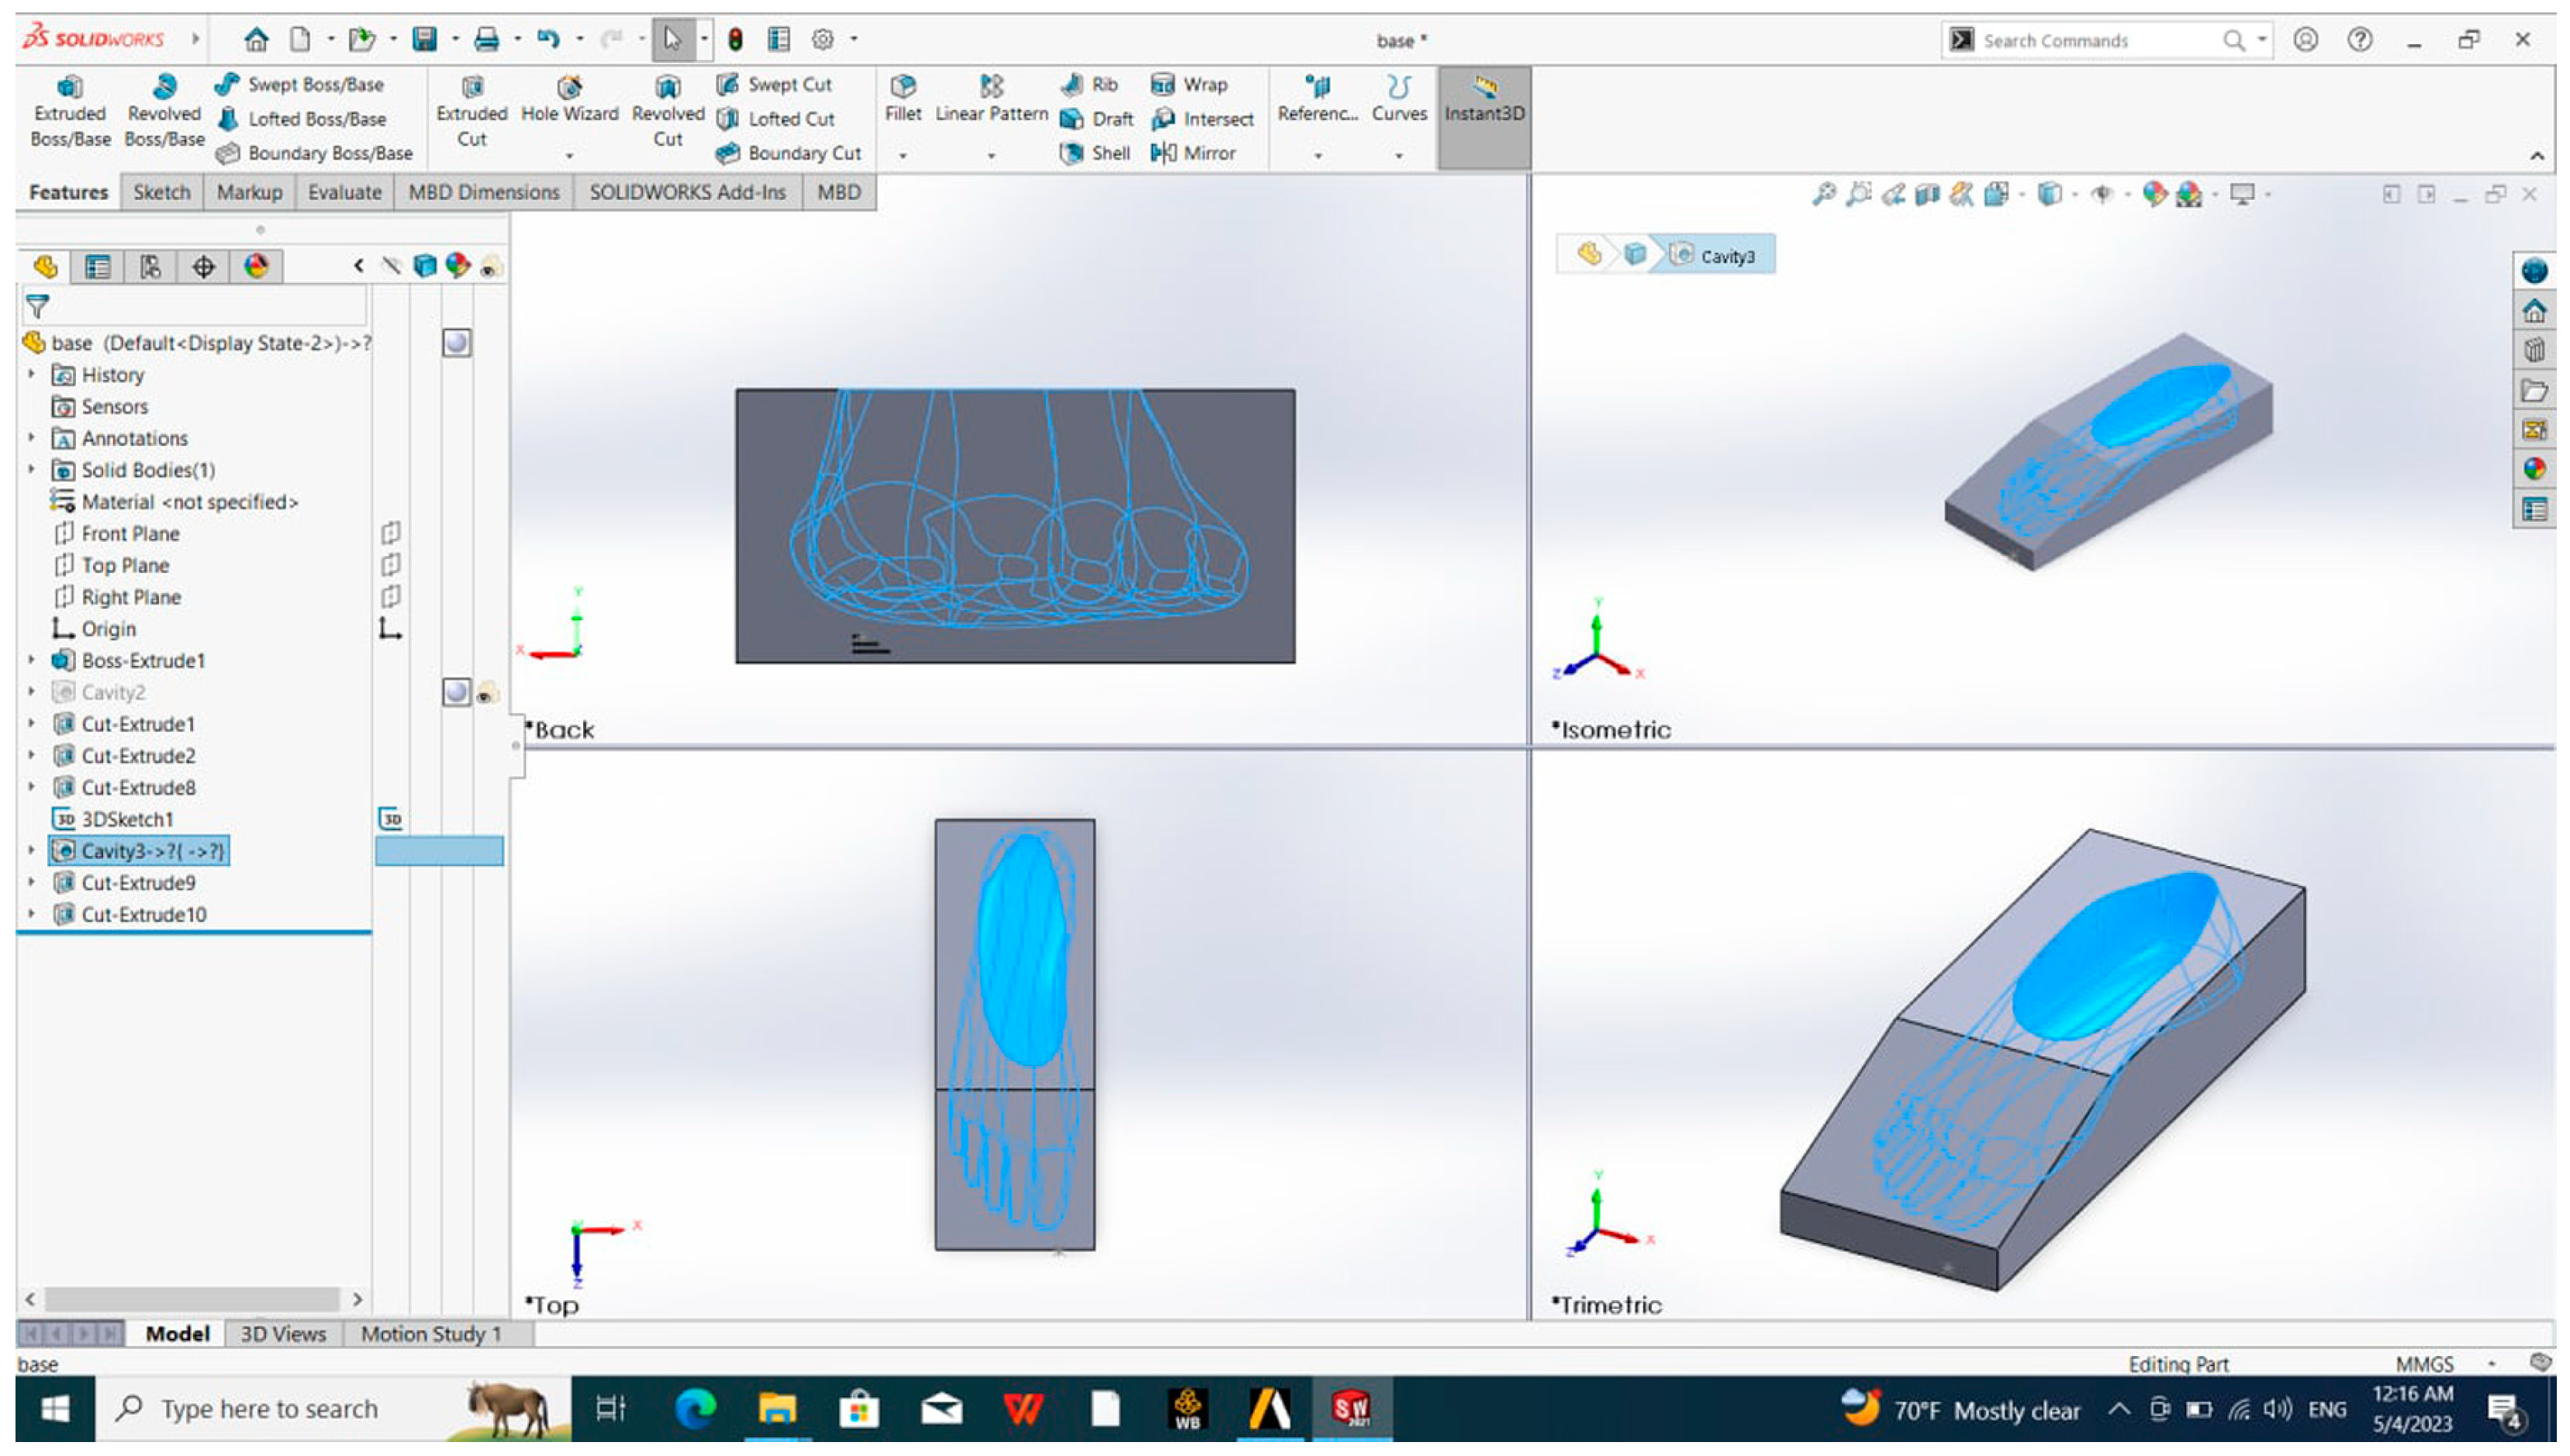This screenshot has width=2570, height=1456.
Task: Switch to the Evaluate tab
Action: [x=344, y=193]
